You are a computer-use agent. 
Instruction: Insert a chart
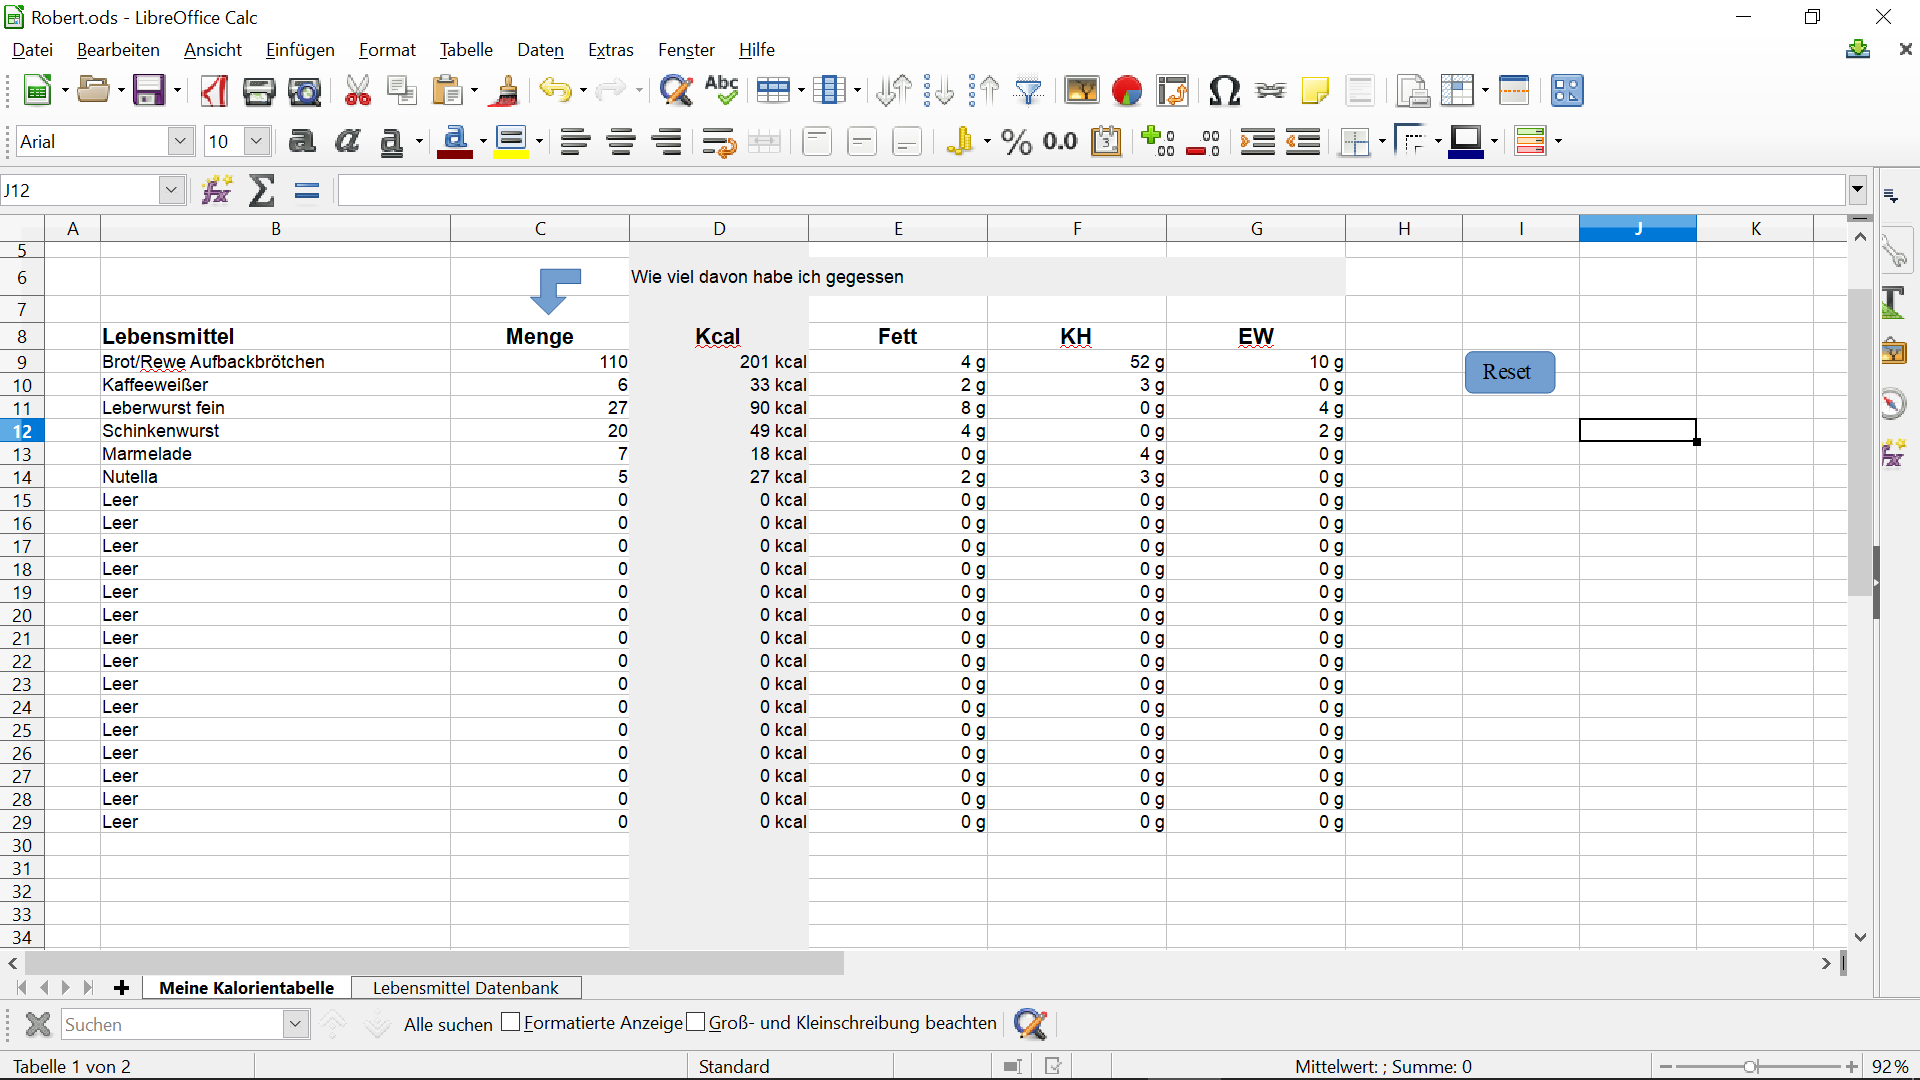coord(1127,91)
